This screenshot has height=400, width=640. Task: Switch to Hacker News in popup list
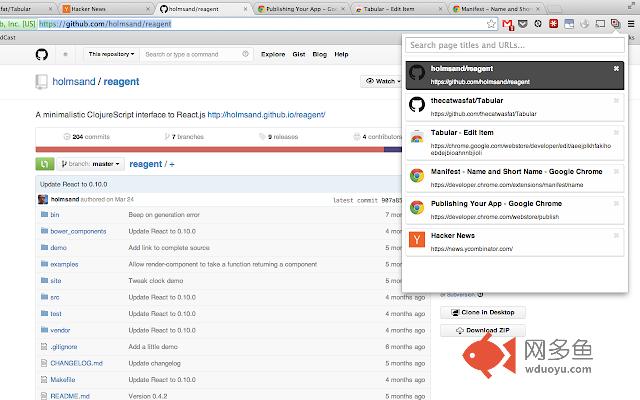point(515,242)
